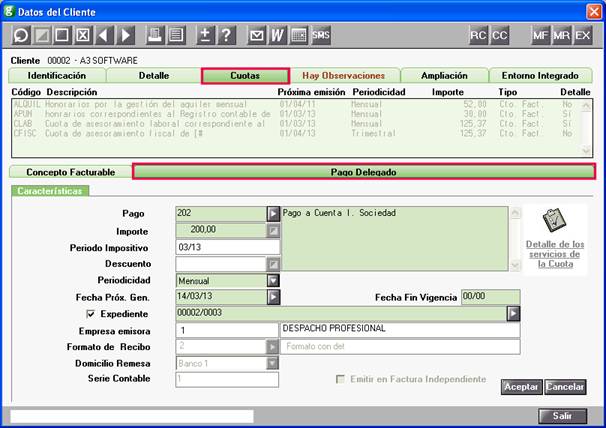Click the MR toolbar button
The image size is (606, 428).
pos(561,36)
